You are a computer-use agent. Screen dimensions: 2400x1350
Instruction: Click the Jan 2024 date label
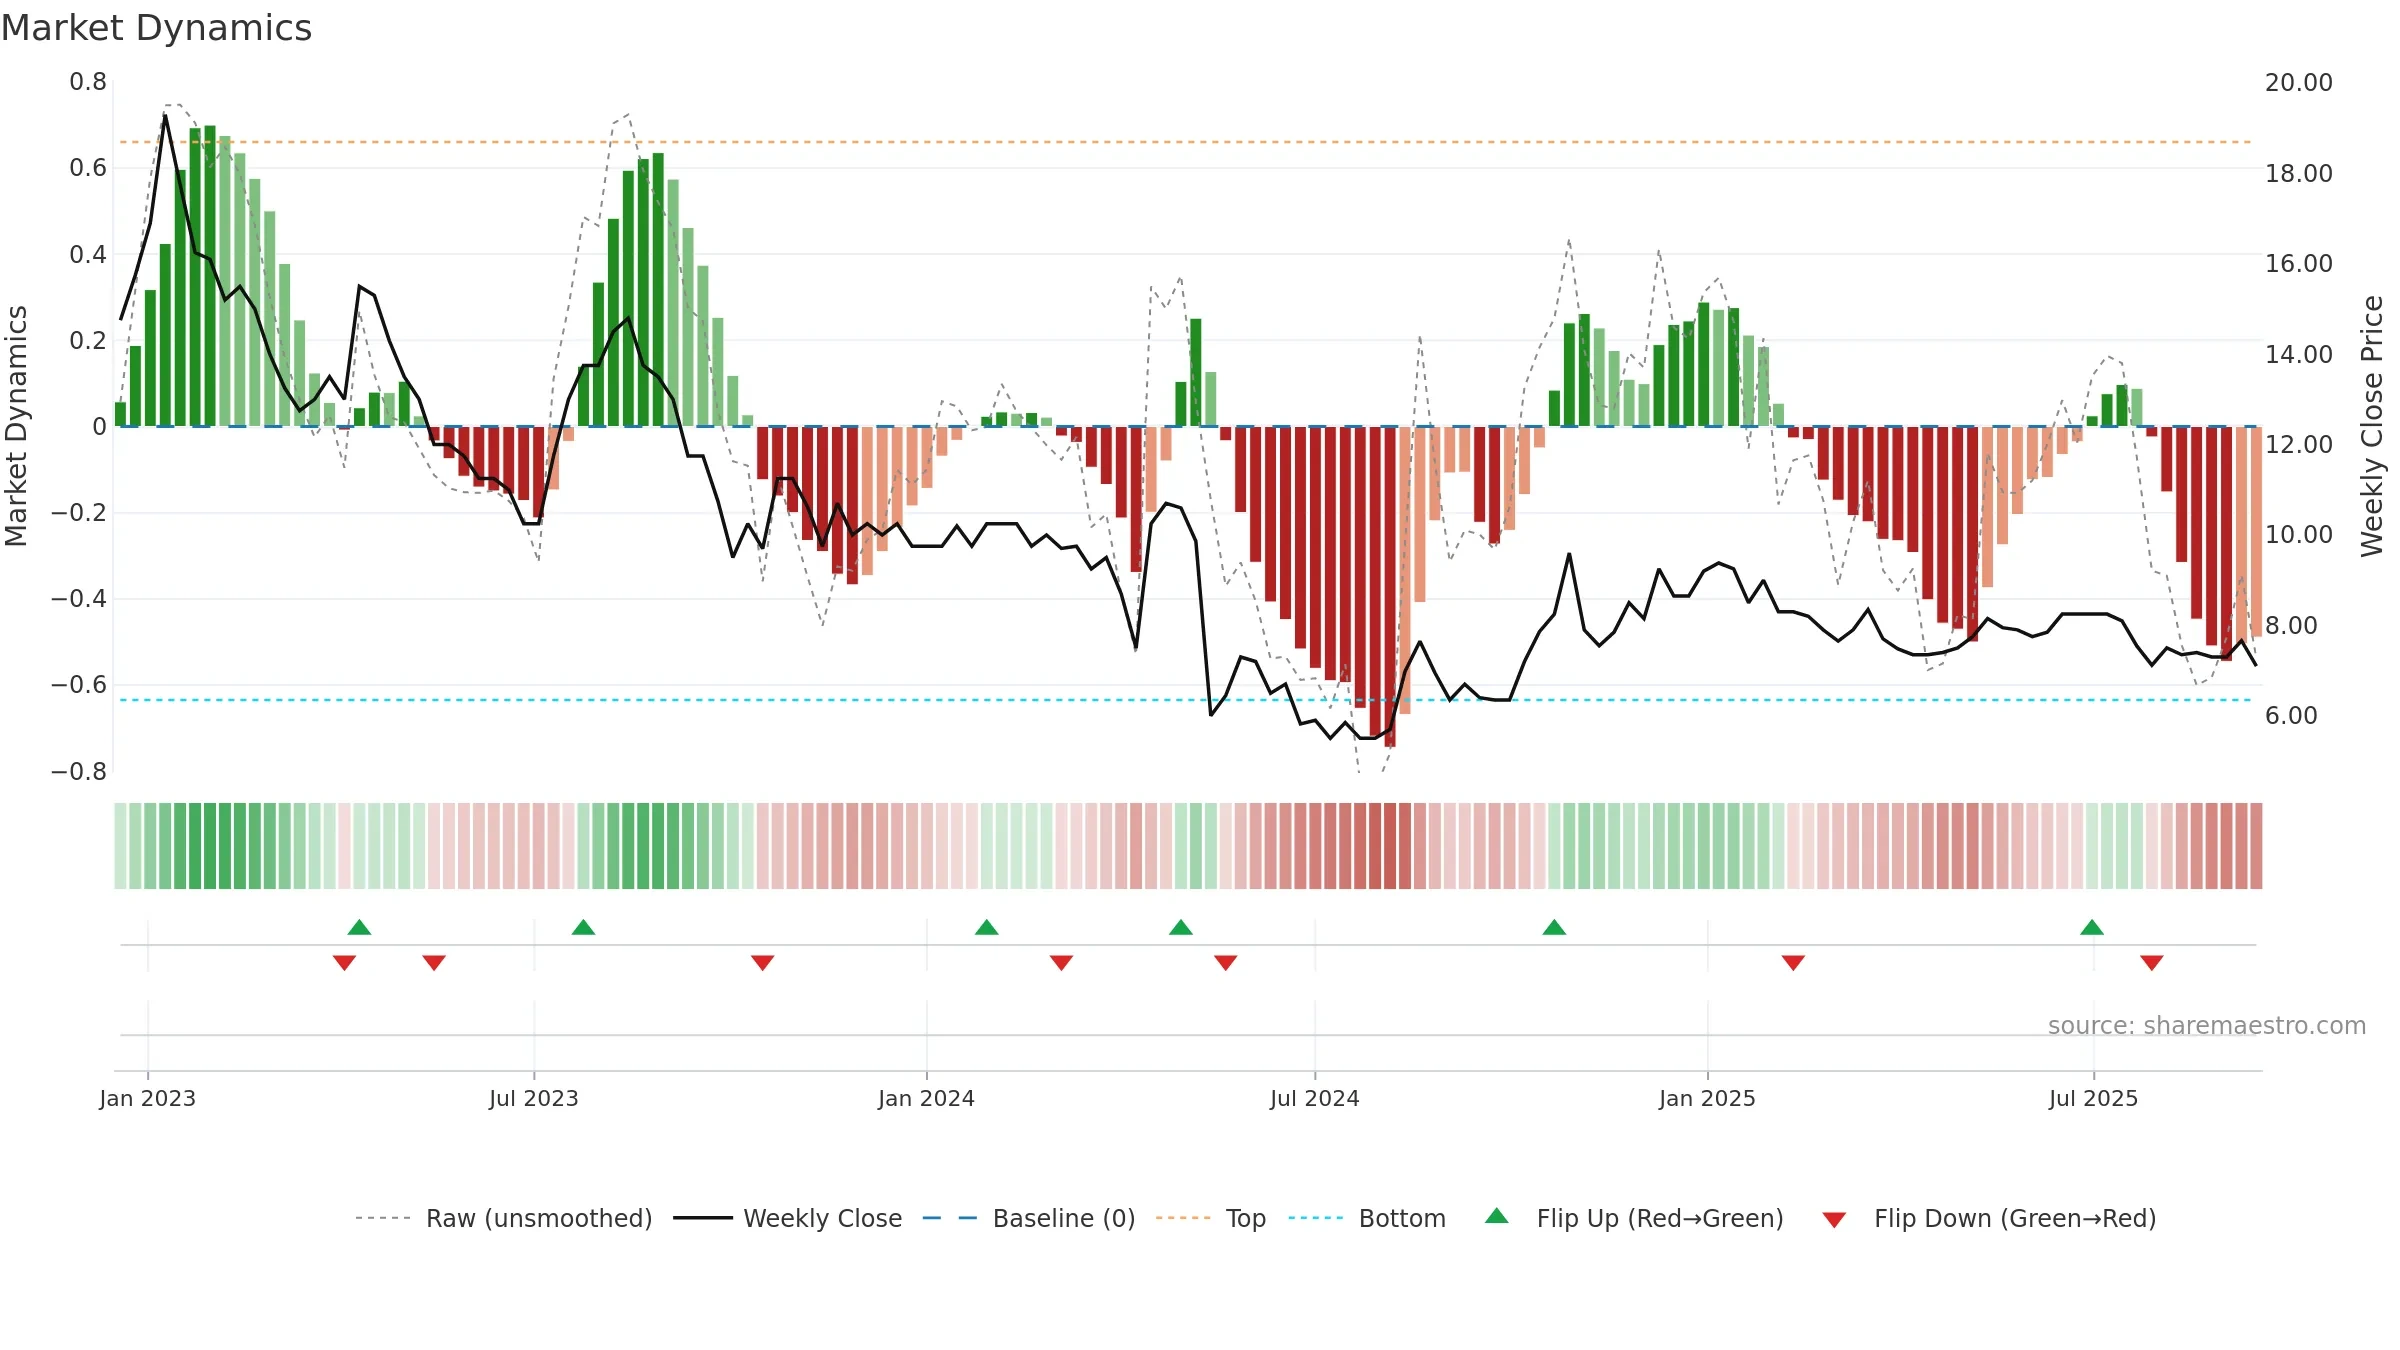[927, 1098]
